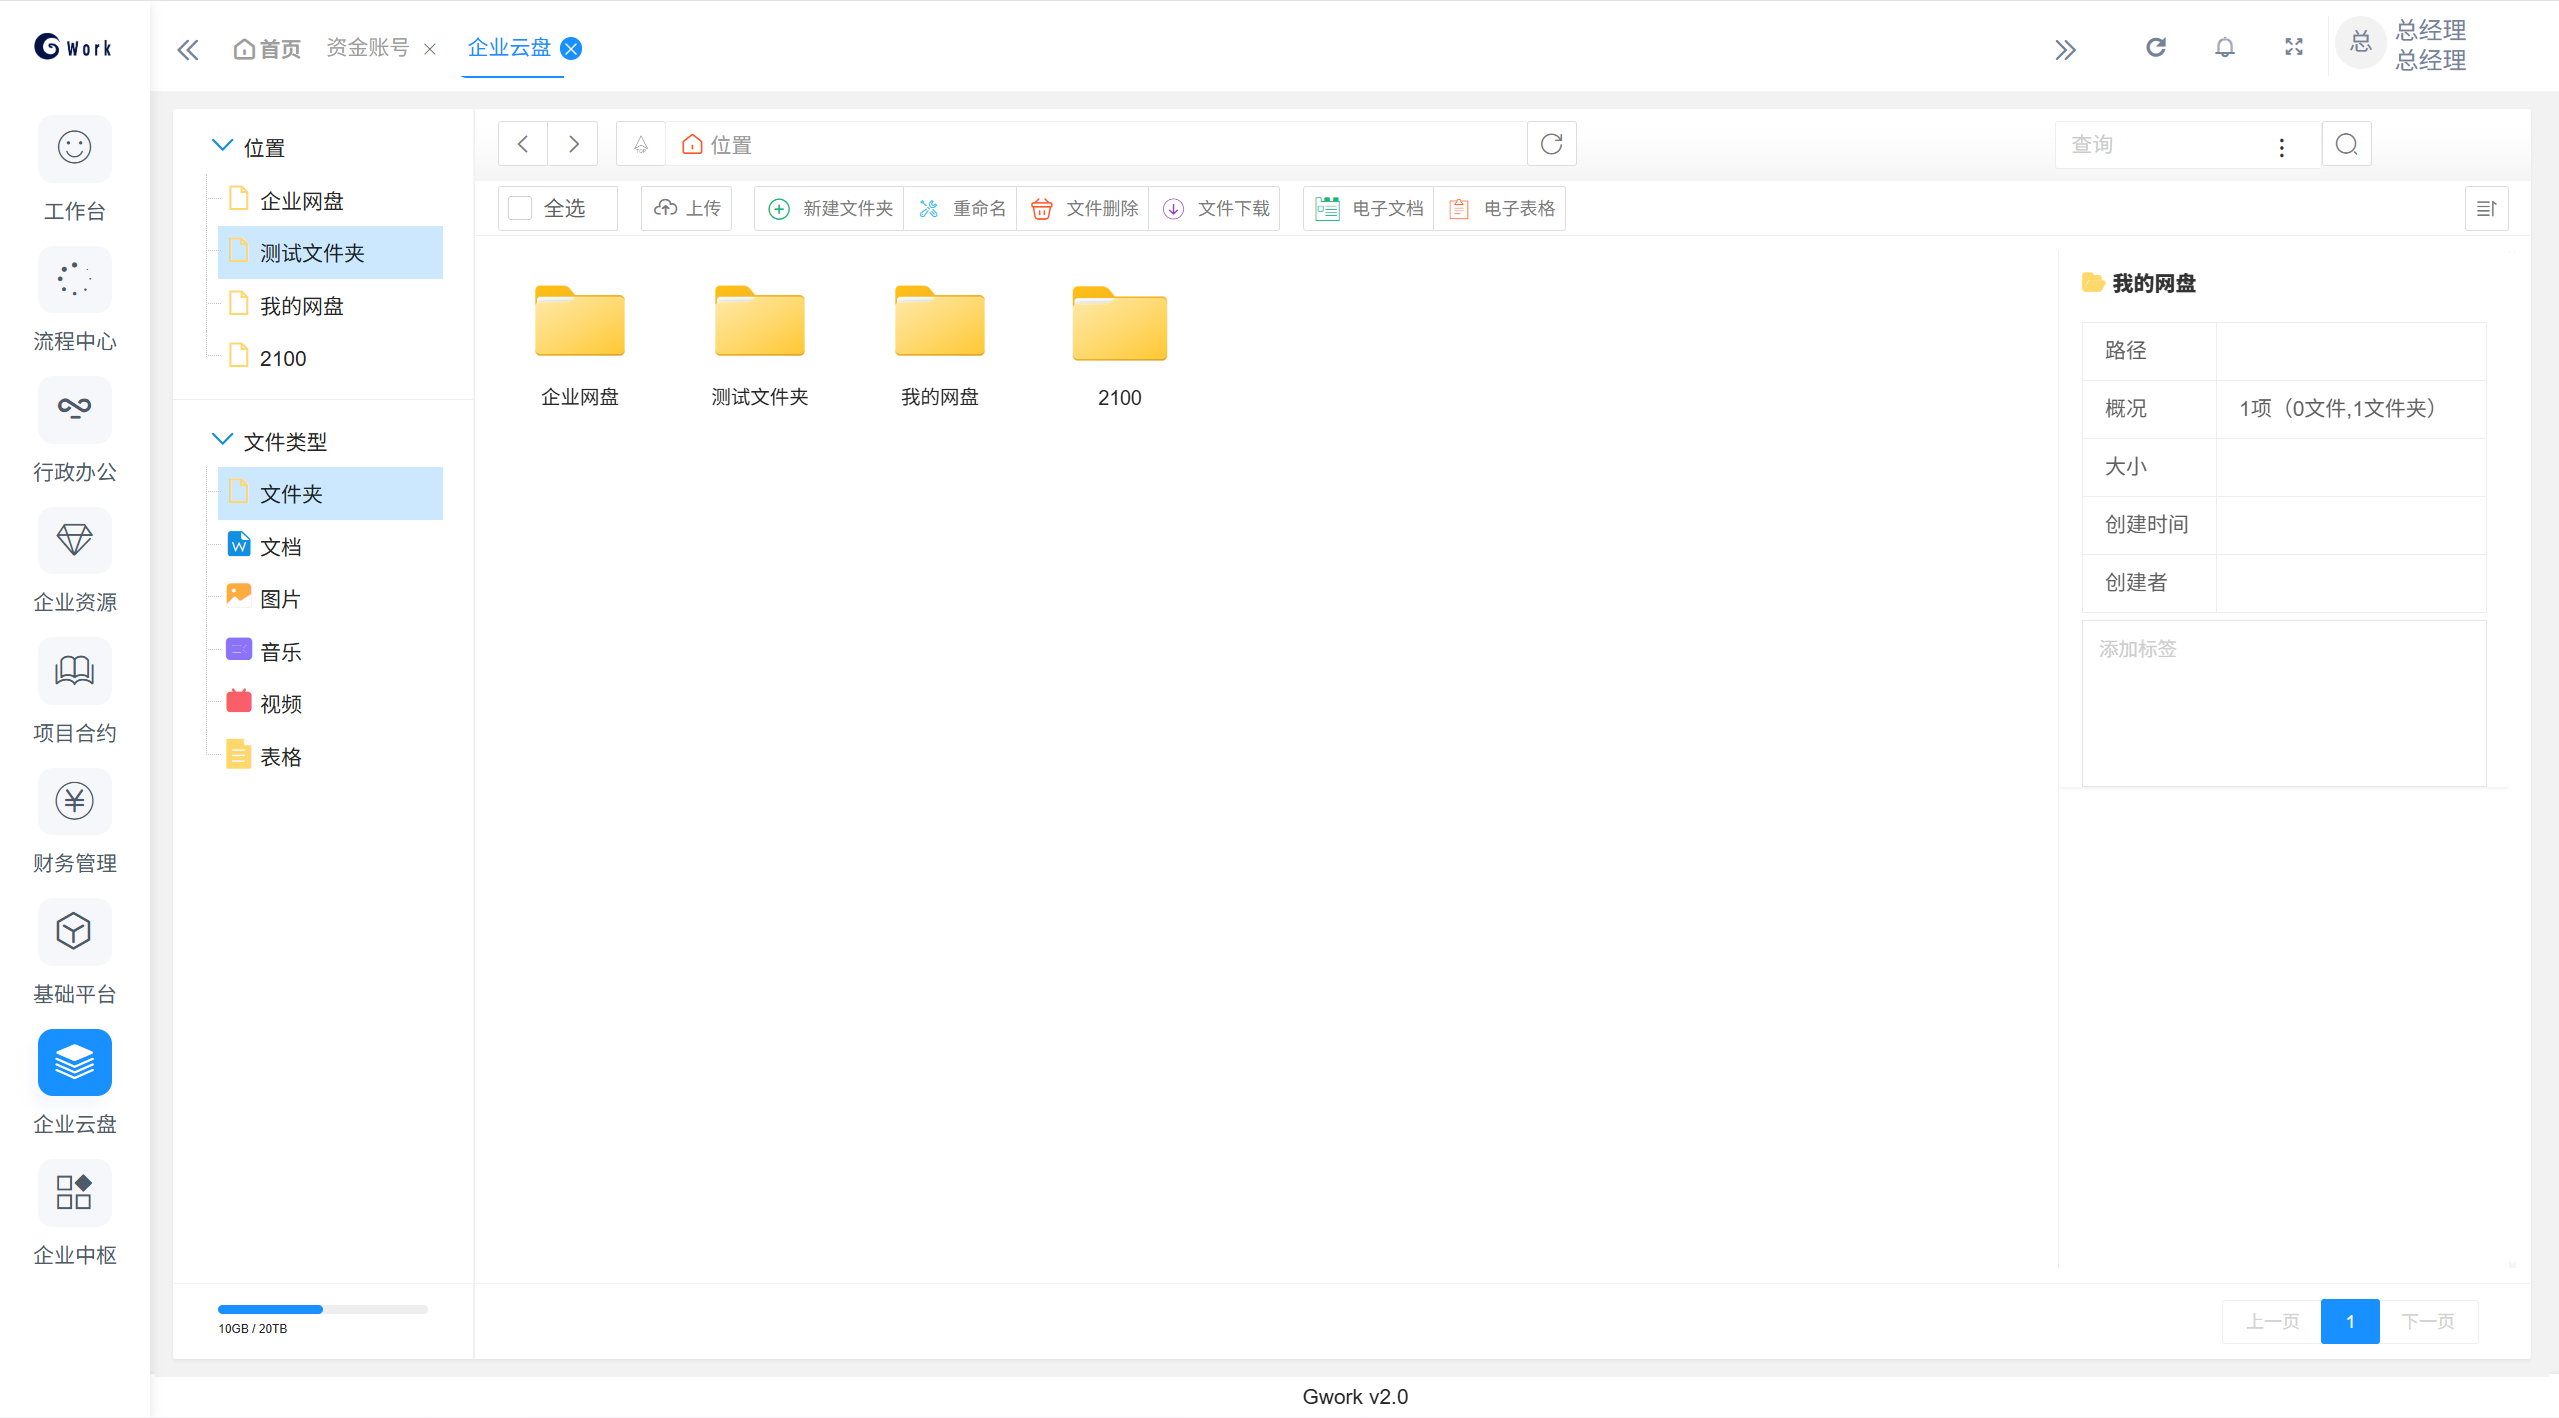Refresh the file path bar

click(x=1551, y=145)
